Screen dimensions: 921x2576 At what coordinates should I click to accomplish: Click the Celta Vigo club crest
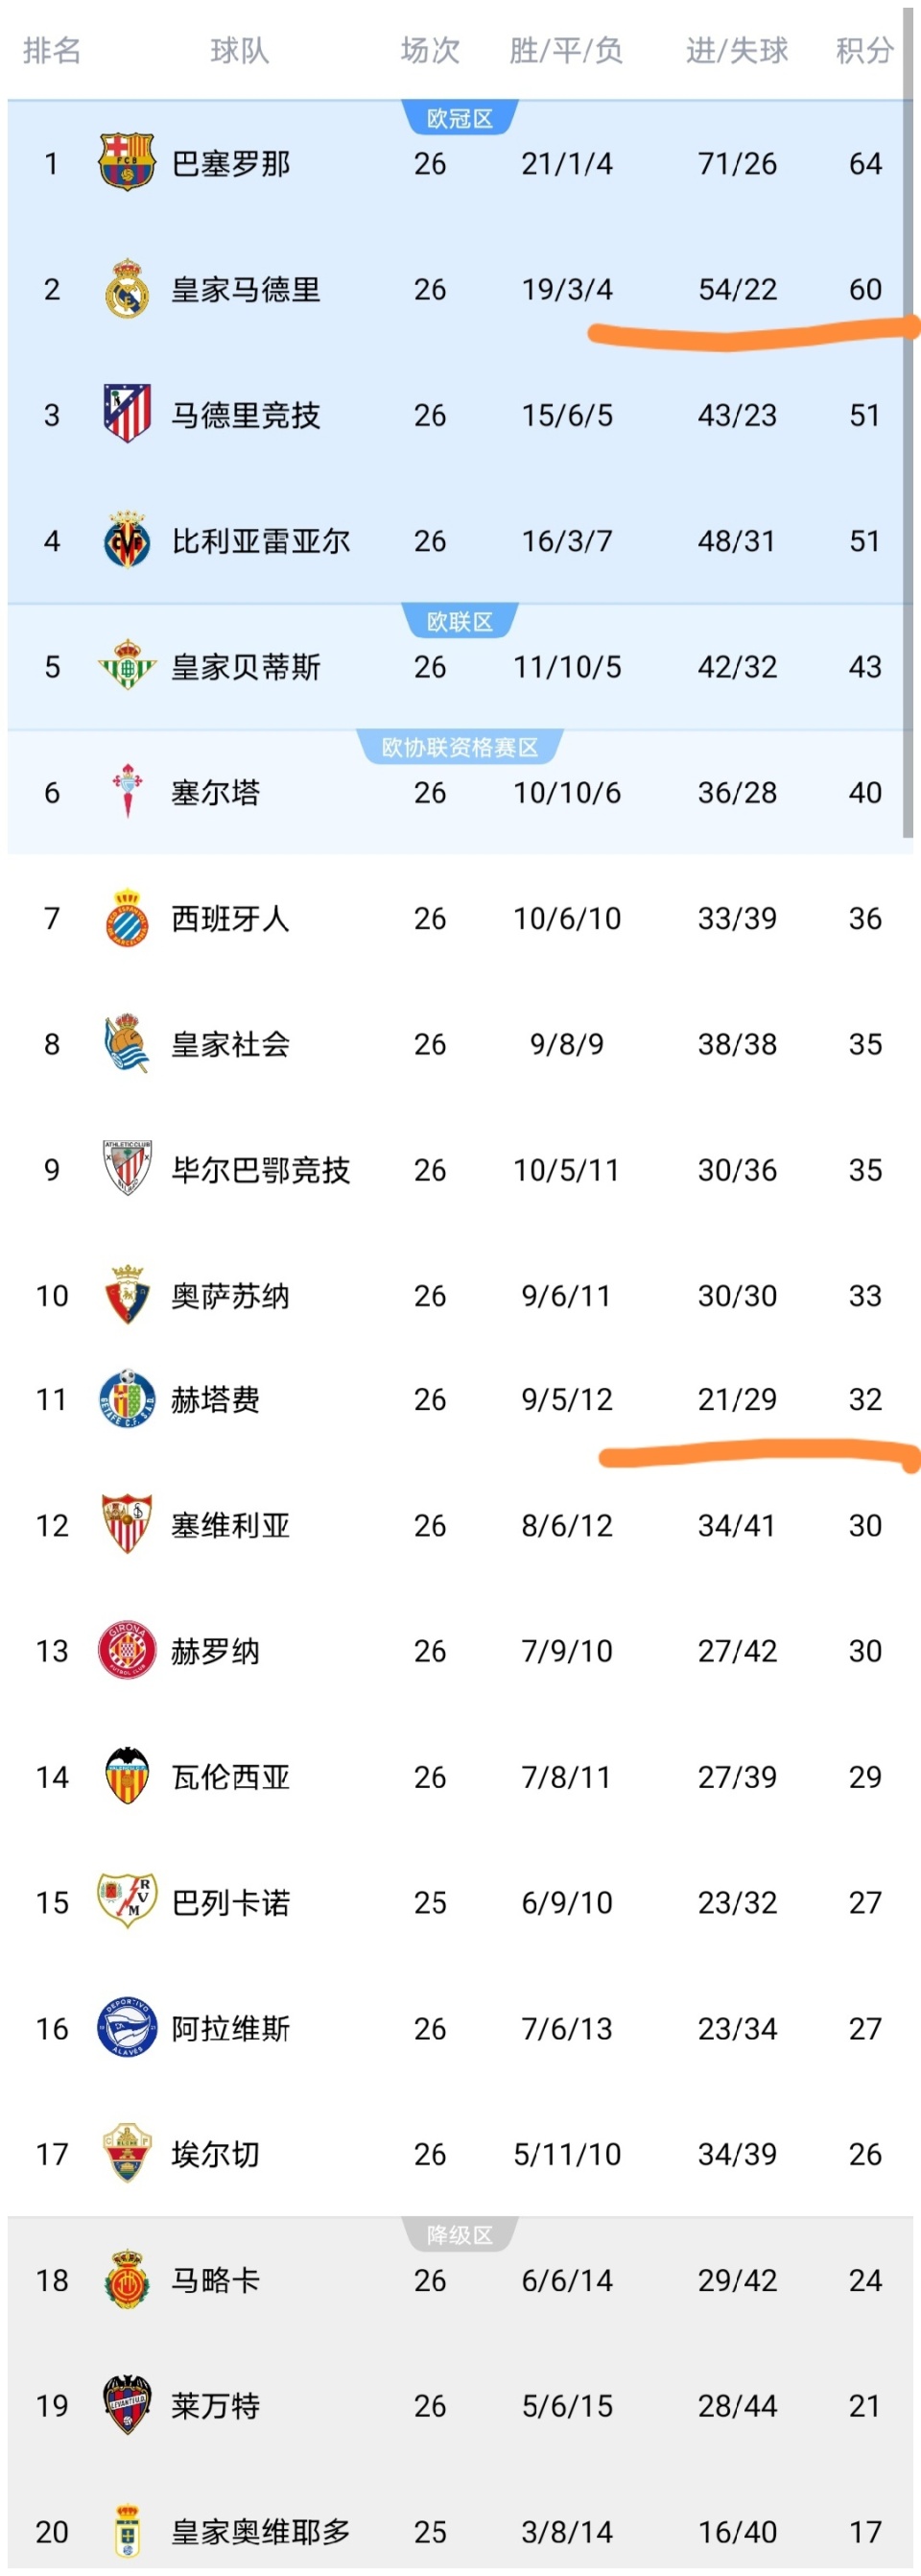click(127, 792)
